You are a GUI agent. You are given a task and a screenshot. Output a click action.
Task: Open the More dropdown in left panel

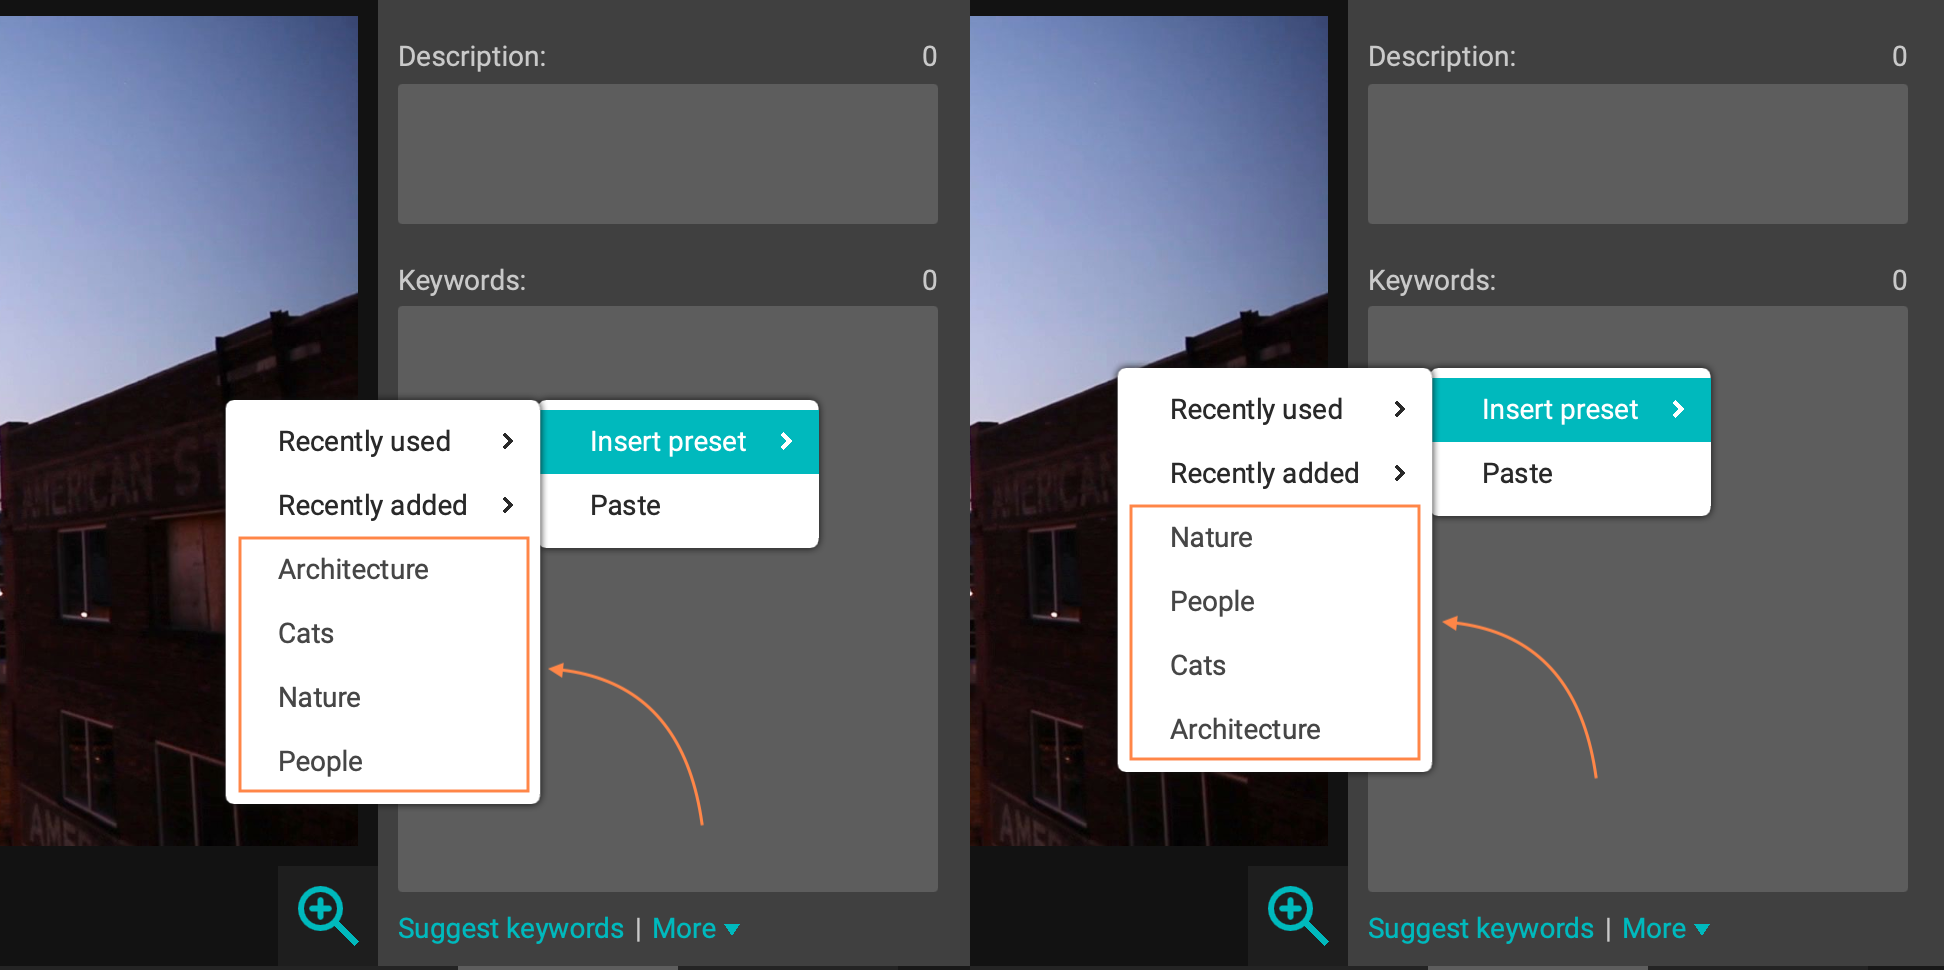point(695,928)
